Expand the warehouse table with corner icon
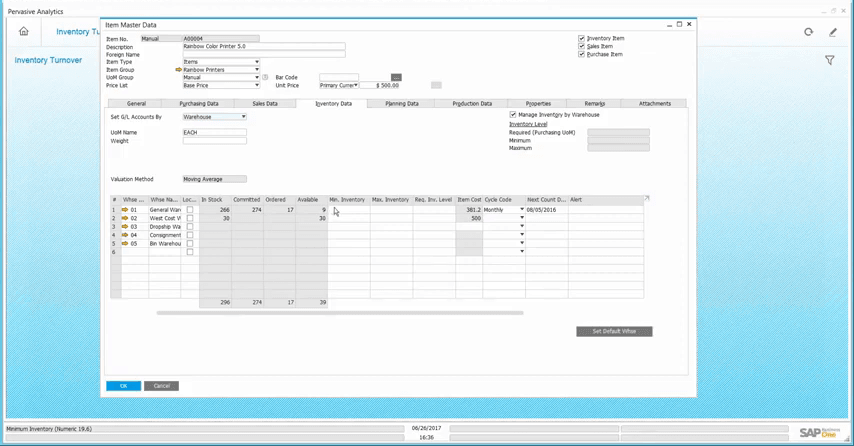Viewport: 854px width, 446px height. (646, 199)
